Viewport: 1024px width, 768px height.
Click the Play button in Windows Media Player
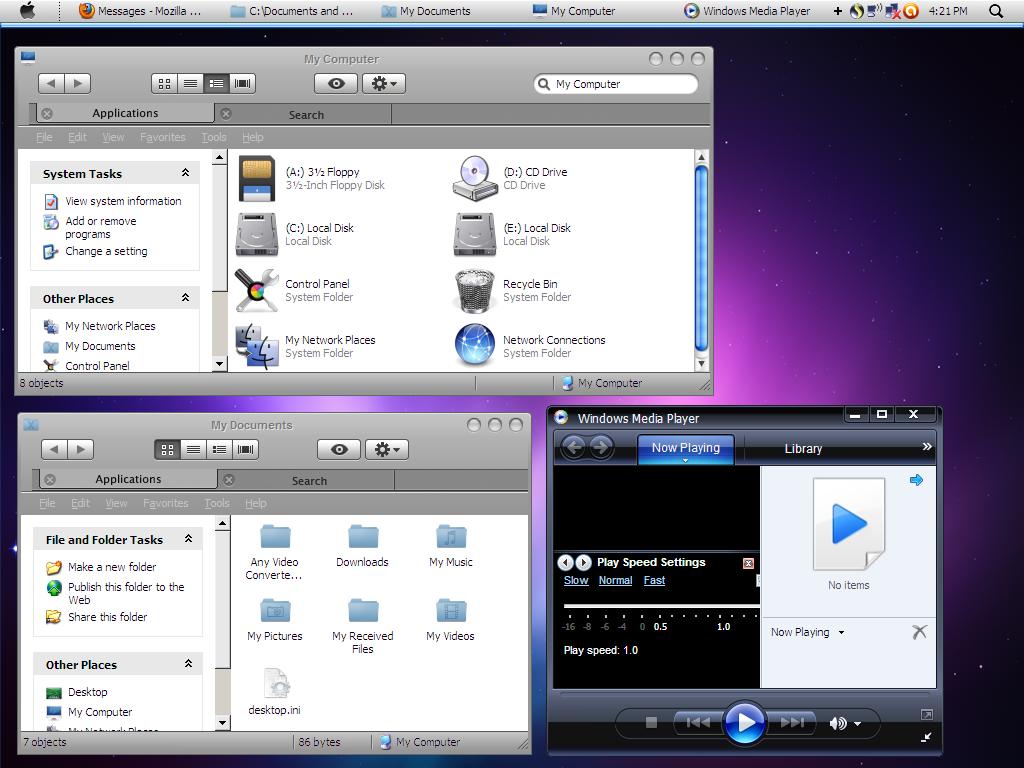coord(745,722)
